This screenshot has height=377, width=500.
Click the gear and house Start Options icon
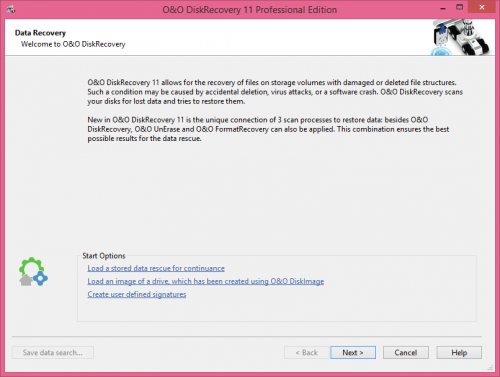pos(33,271)
